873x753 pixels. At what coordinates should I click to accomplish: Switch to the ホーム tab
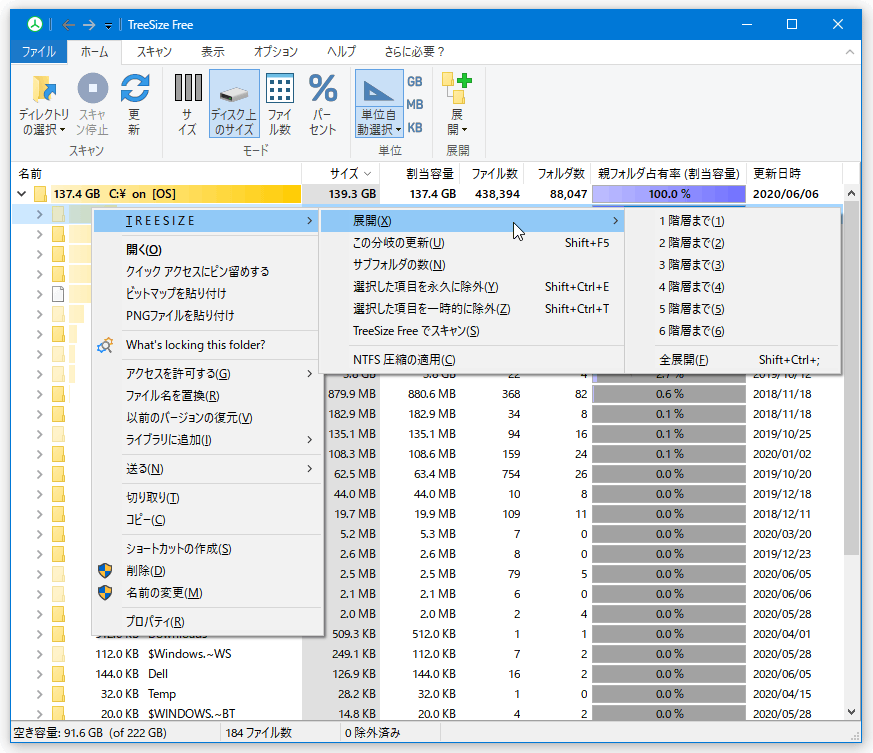pyautogui.click(x=95, y=52)
